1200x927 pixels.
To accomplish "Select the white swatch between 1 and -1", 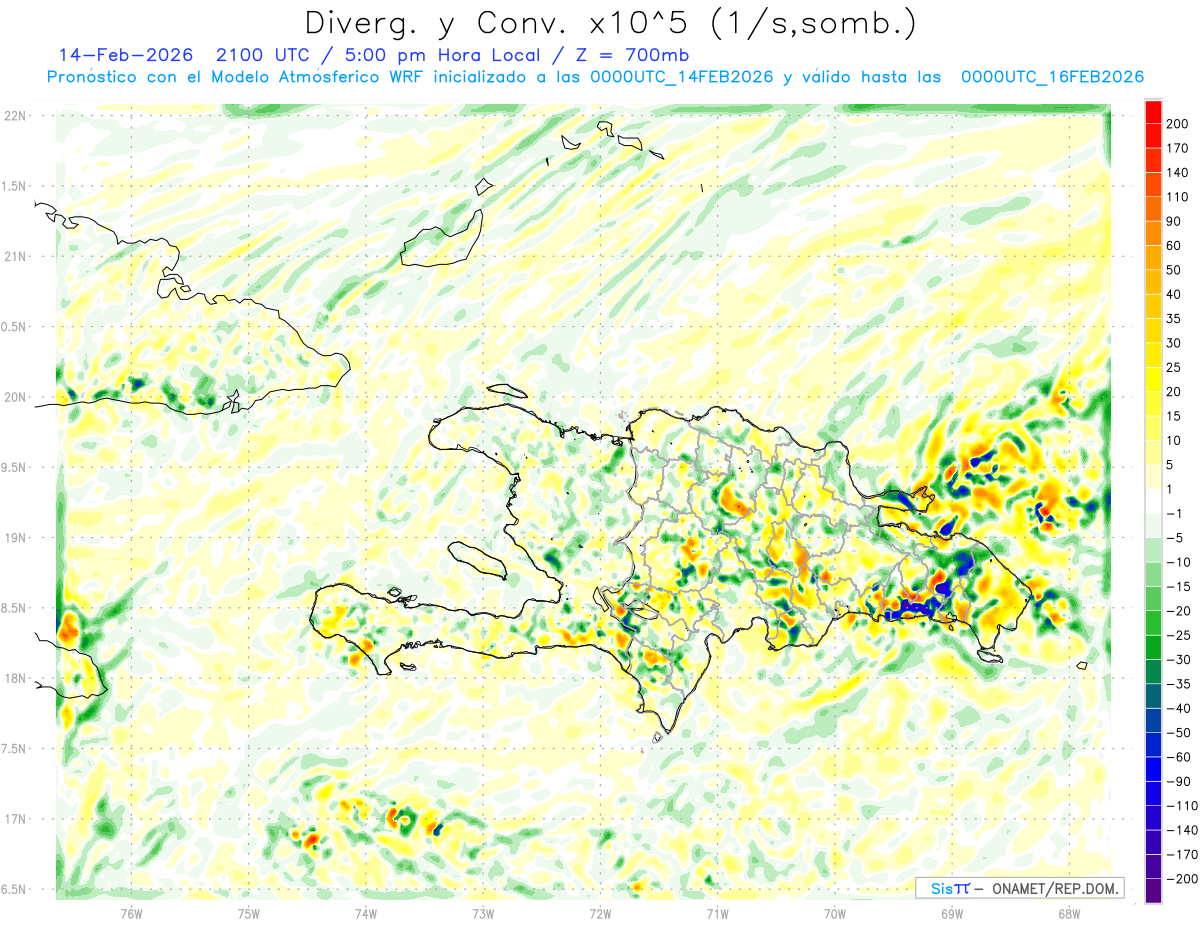I will (1153, 500).
